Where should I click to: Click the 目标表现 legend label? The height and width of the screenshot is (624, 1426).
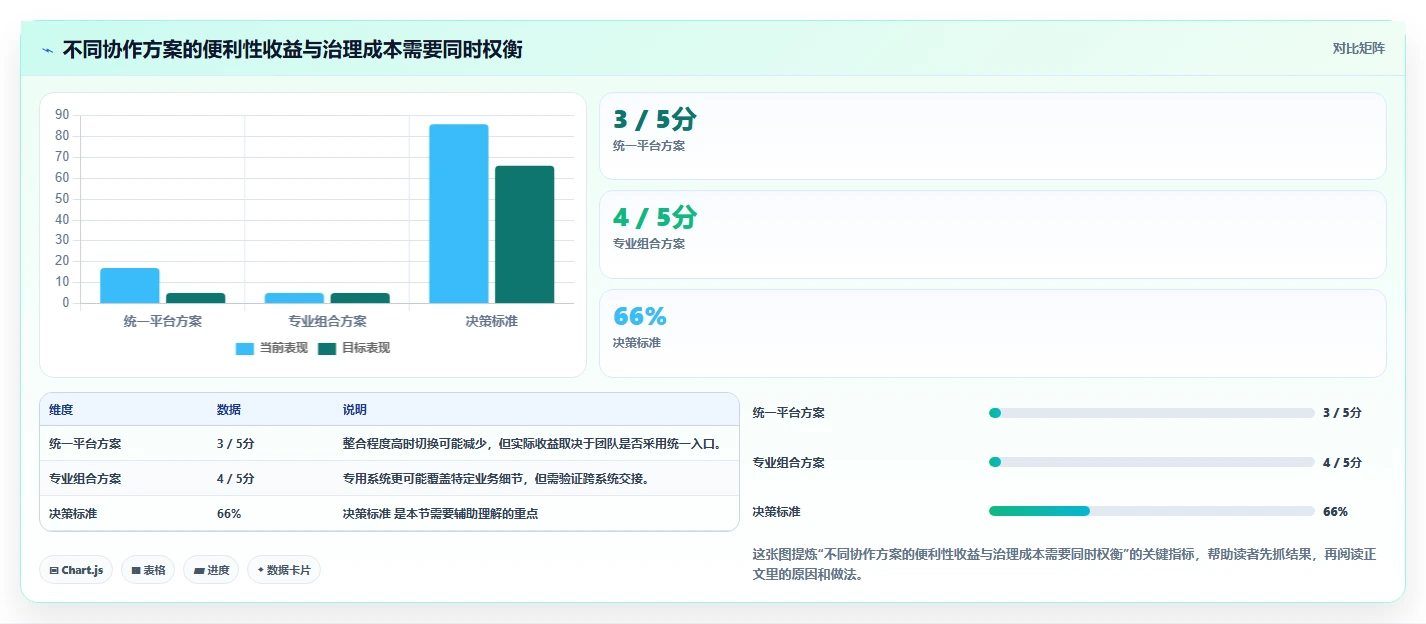(x=365, y=348)
